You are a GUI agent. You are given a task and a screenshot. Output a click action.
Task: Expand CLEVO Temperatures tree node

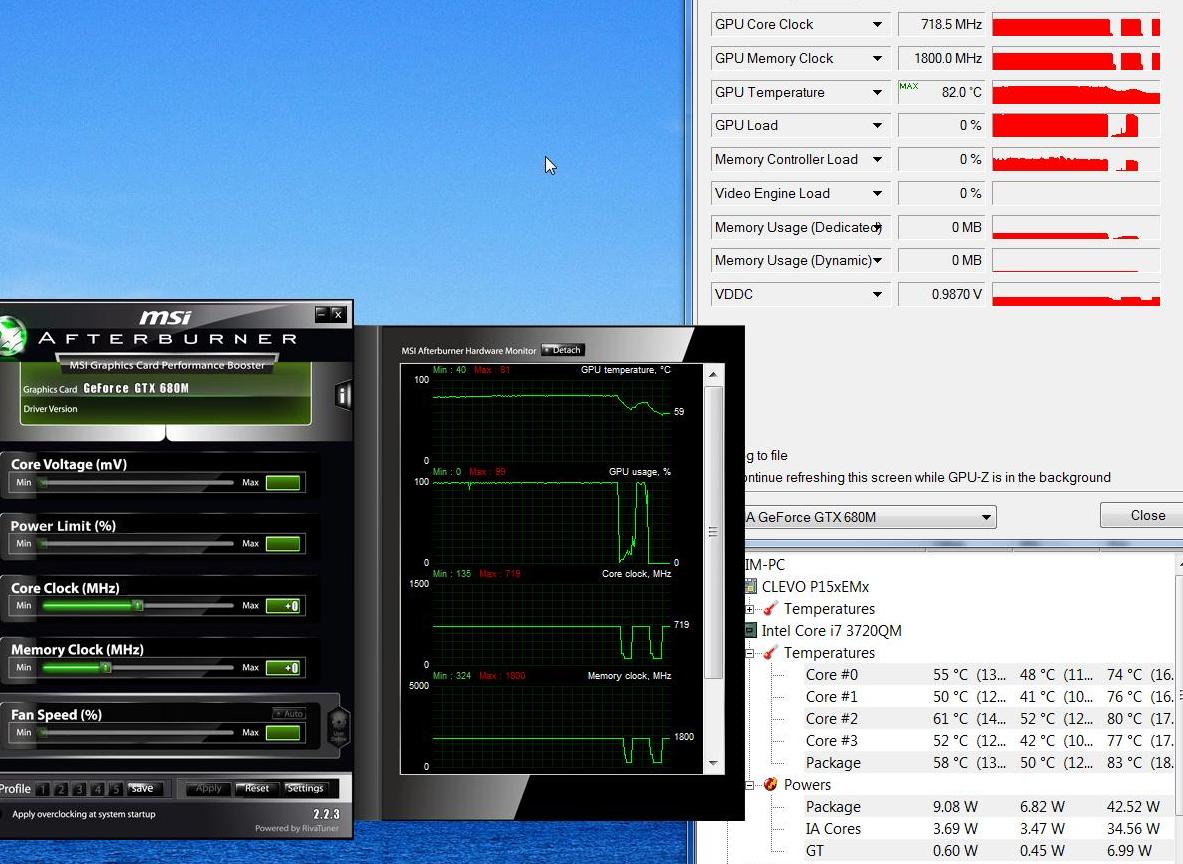pos(749,609)
